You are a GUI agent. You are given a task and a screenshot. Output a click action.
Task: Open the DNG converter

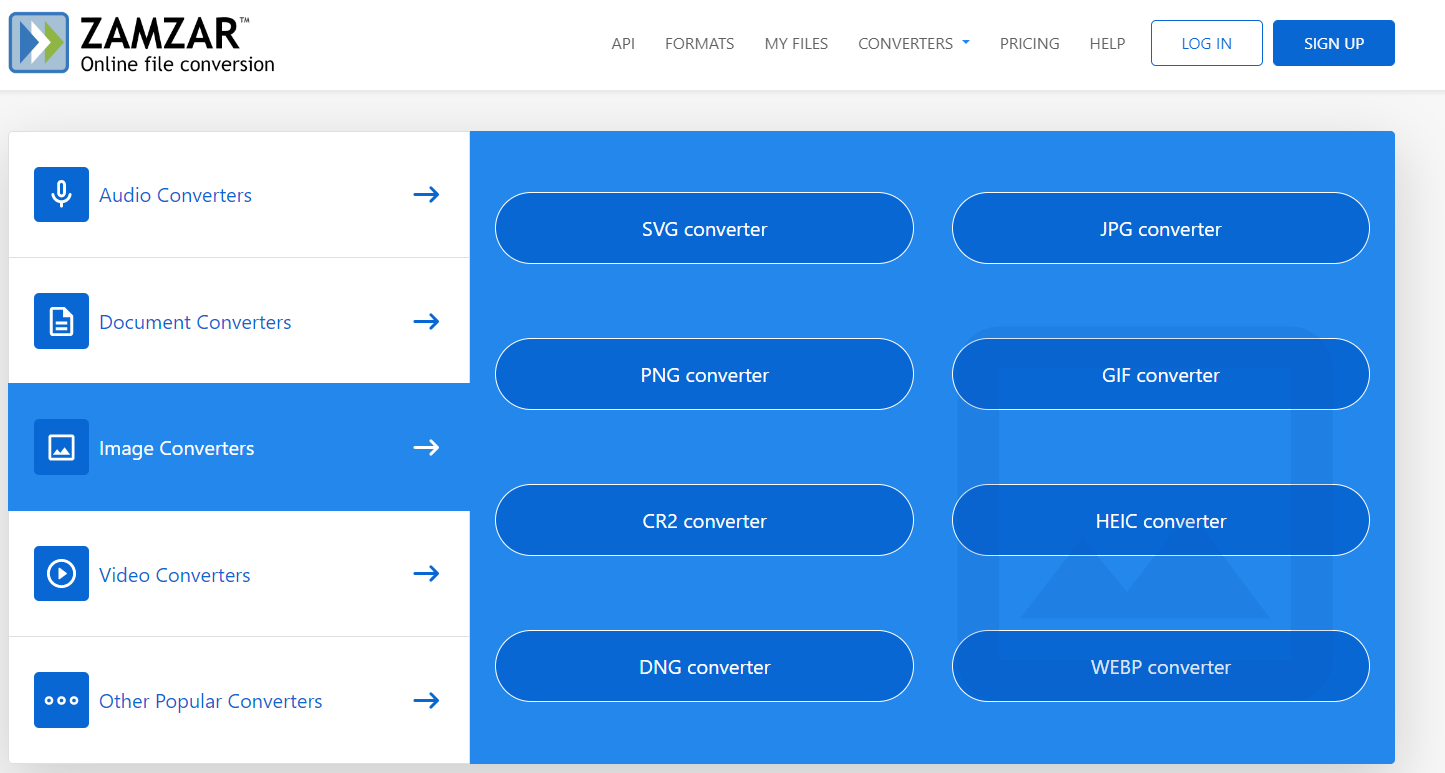pos(704,666)
